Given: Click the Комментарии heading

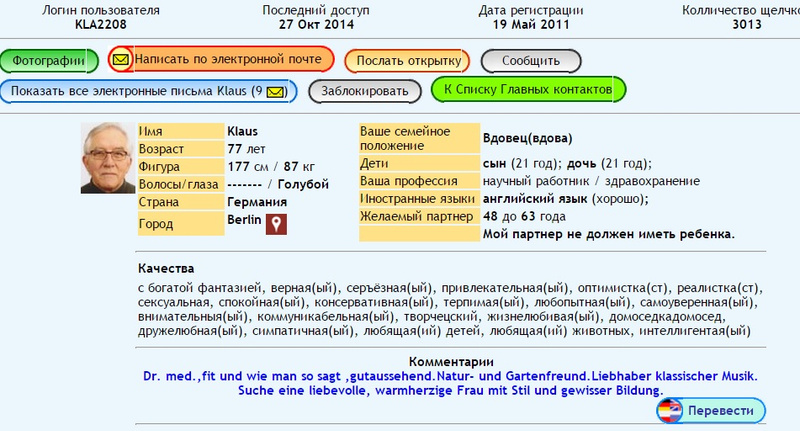Looking at the screenshot, I should [451, 362].
